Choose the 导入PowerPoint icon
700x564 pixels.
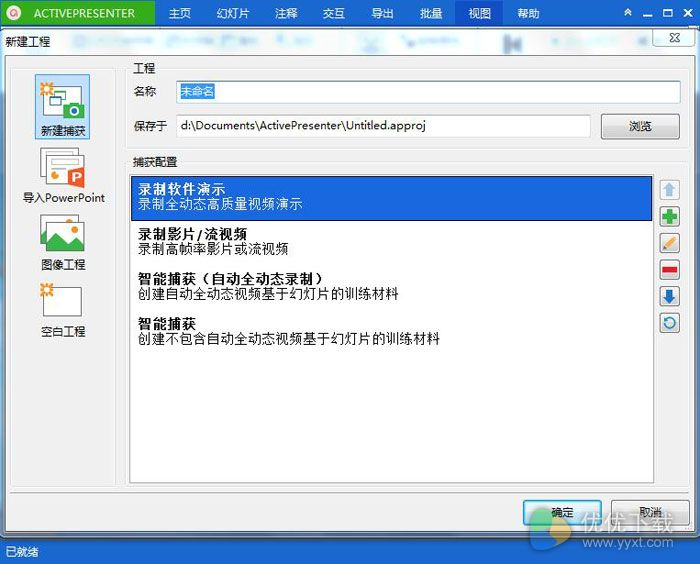63,175
